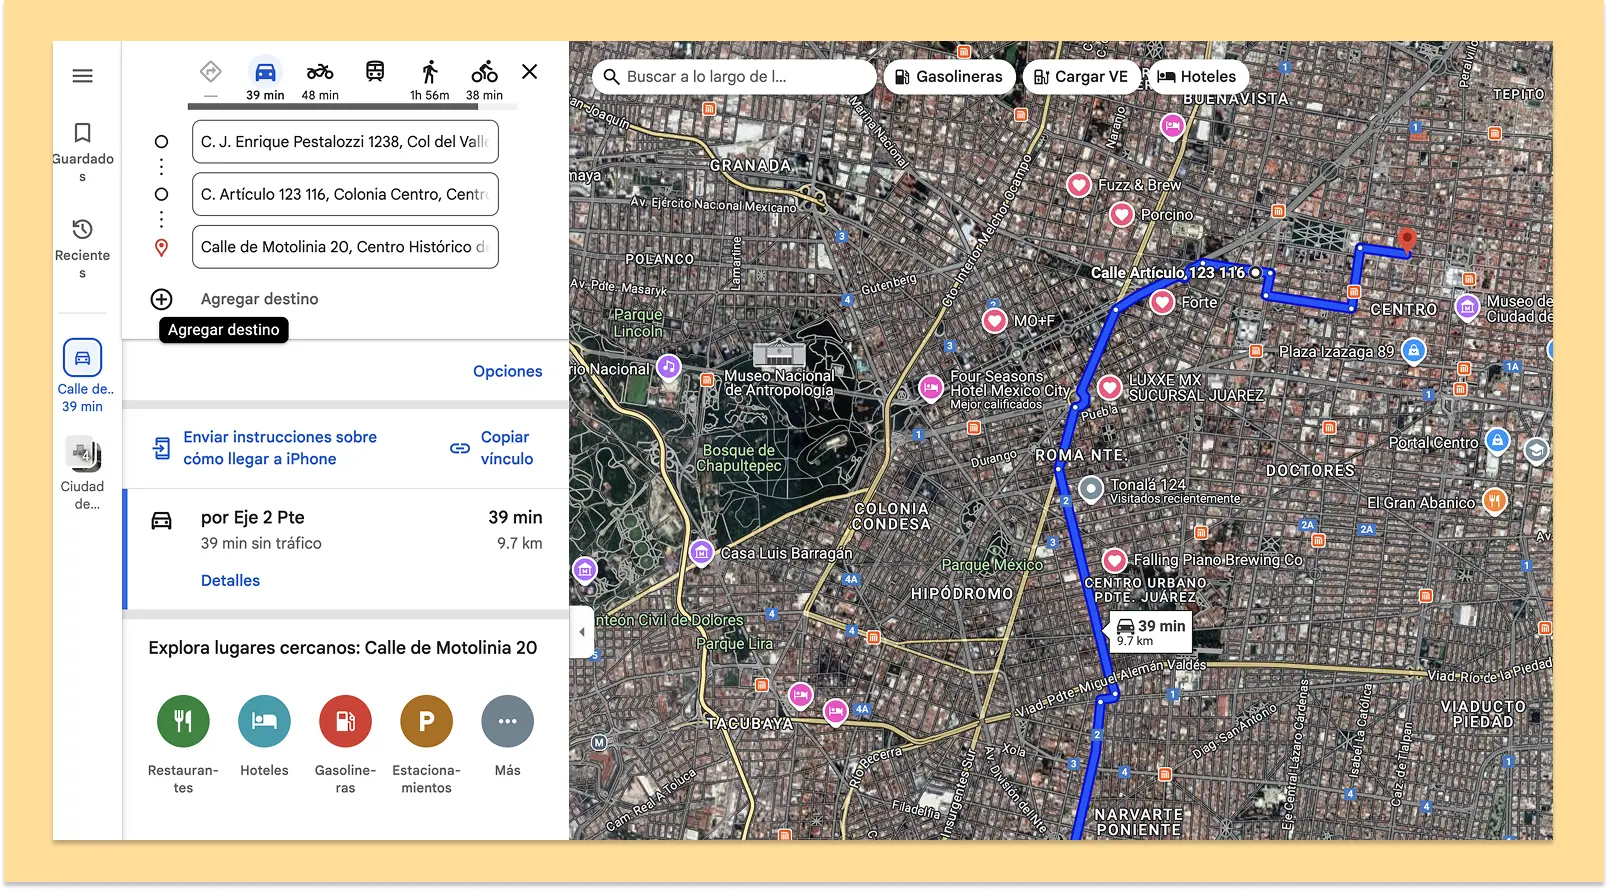This screenshot has width=1608, height=890.
Task: Open Guardados saved places
Action: click(x=83, y=152)
